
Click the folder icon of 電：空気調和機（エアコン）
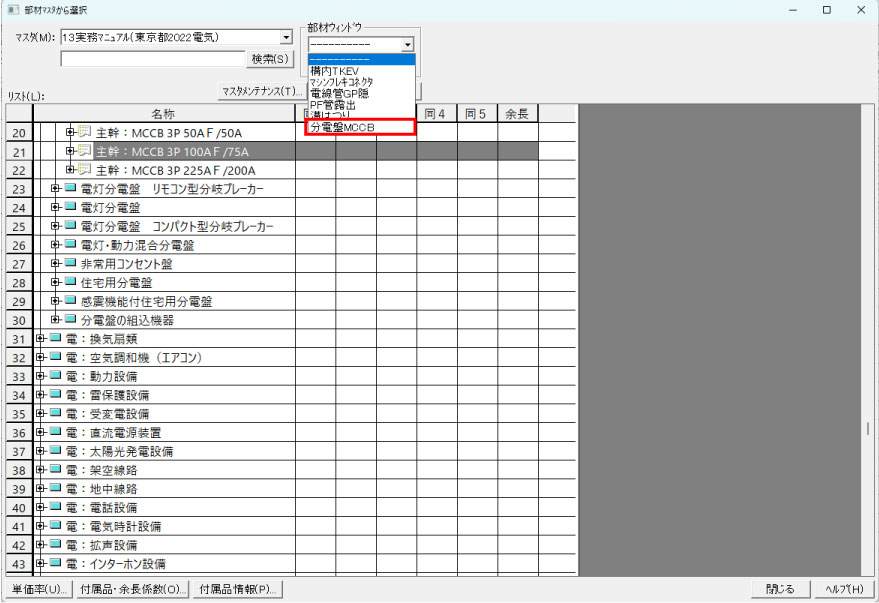(x=55, y=356)
